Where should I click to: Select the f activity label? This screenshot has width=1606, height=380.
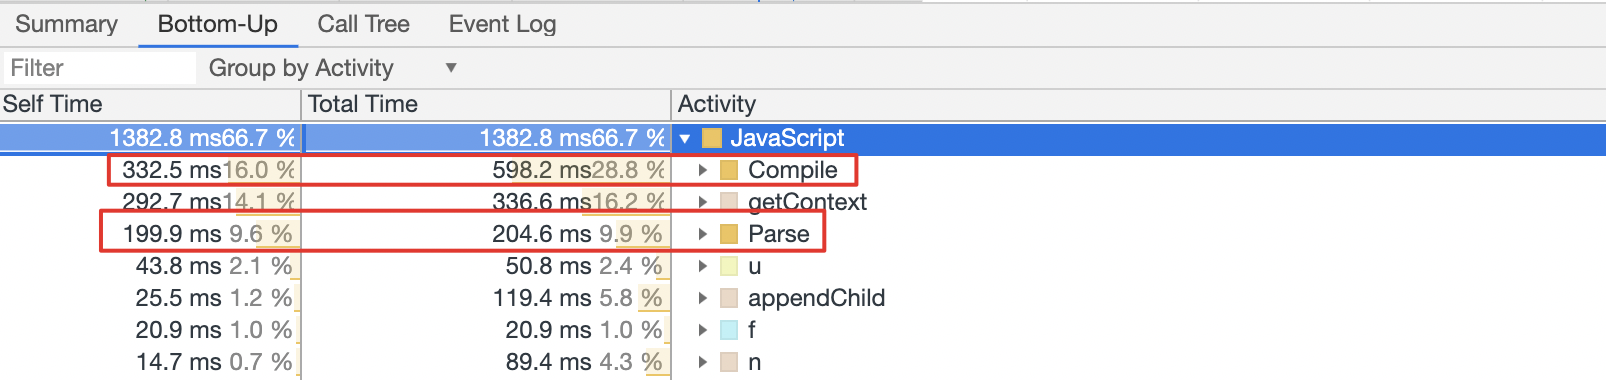[x=752, y=330]
